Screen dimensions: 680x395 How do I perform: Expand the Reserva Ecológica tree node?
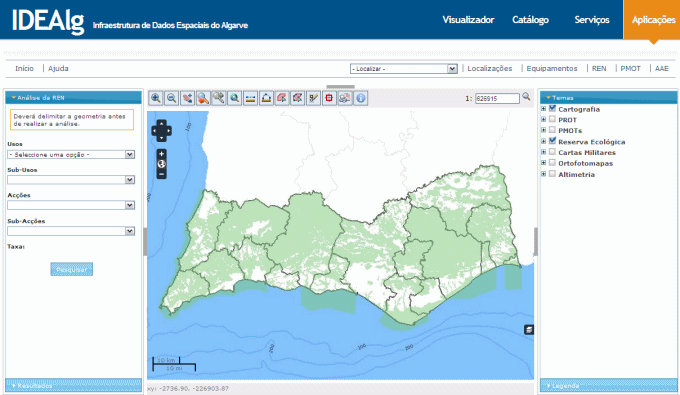coord(543,141)
